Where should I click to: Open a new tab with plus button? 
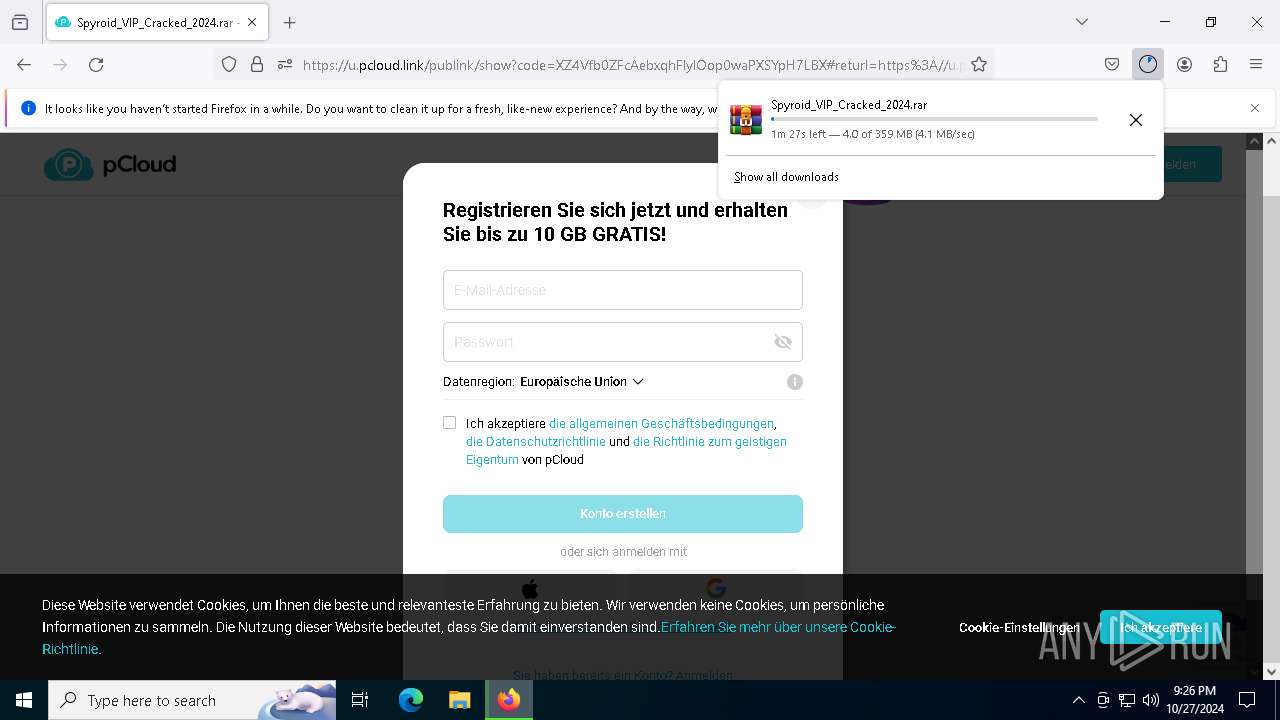[290, 22]
